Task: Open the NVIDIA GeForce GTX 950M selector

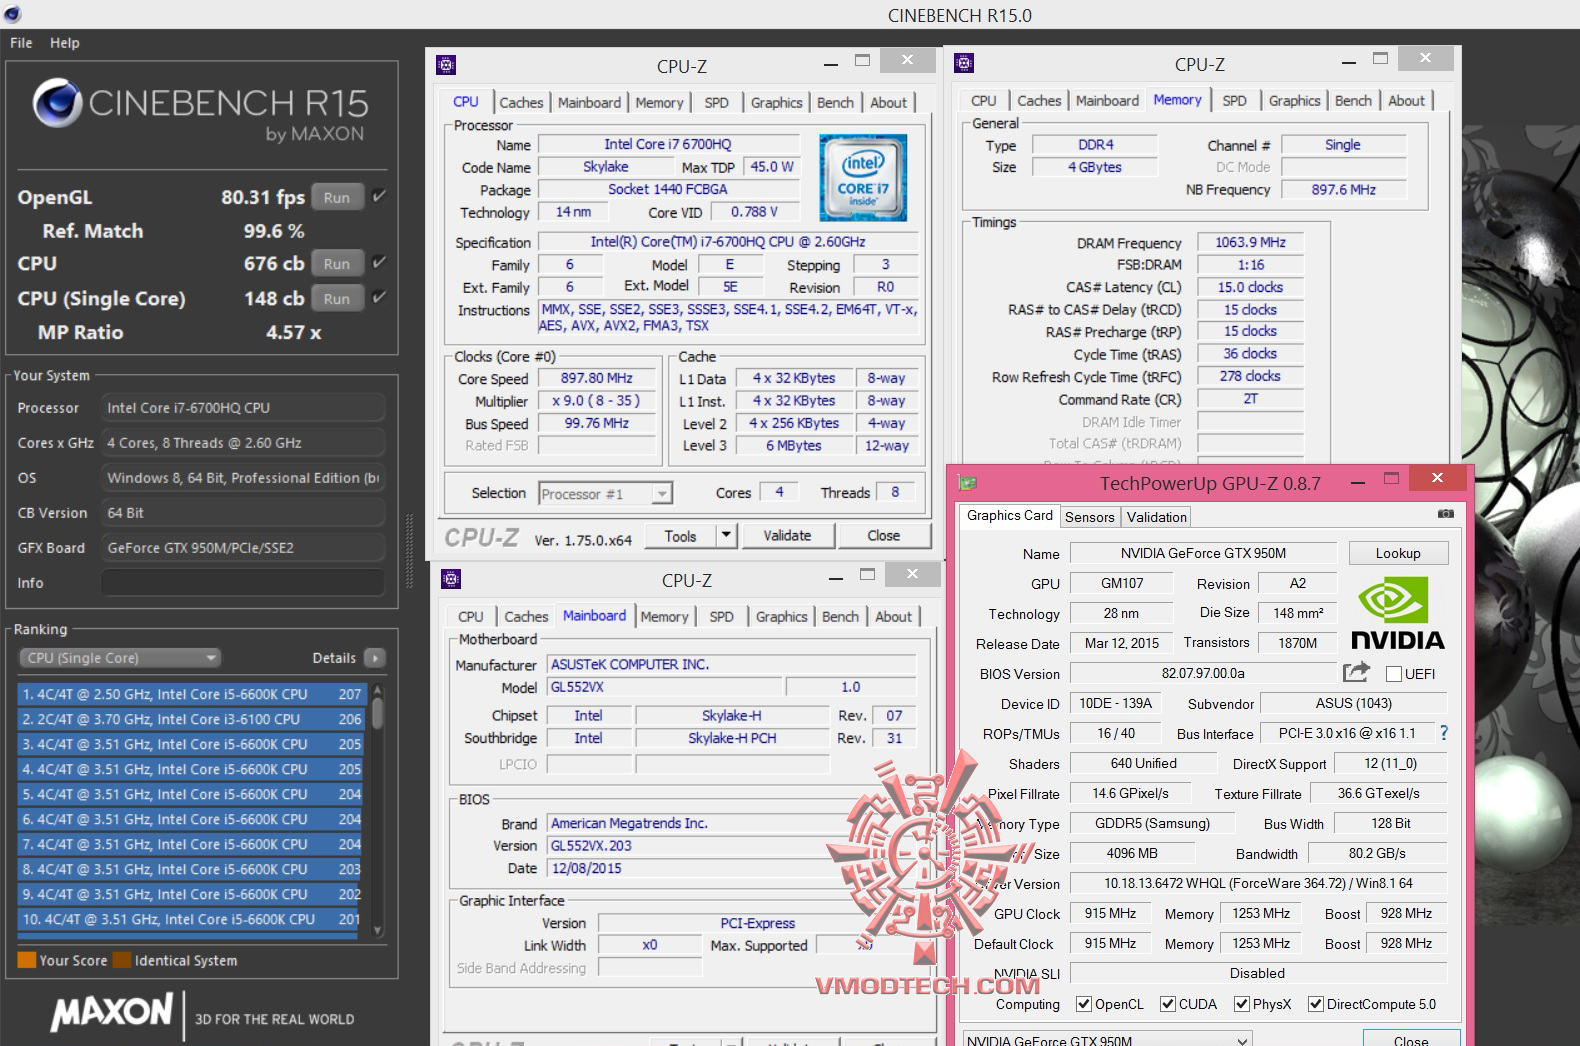Action: point(1107,1040)
